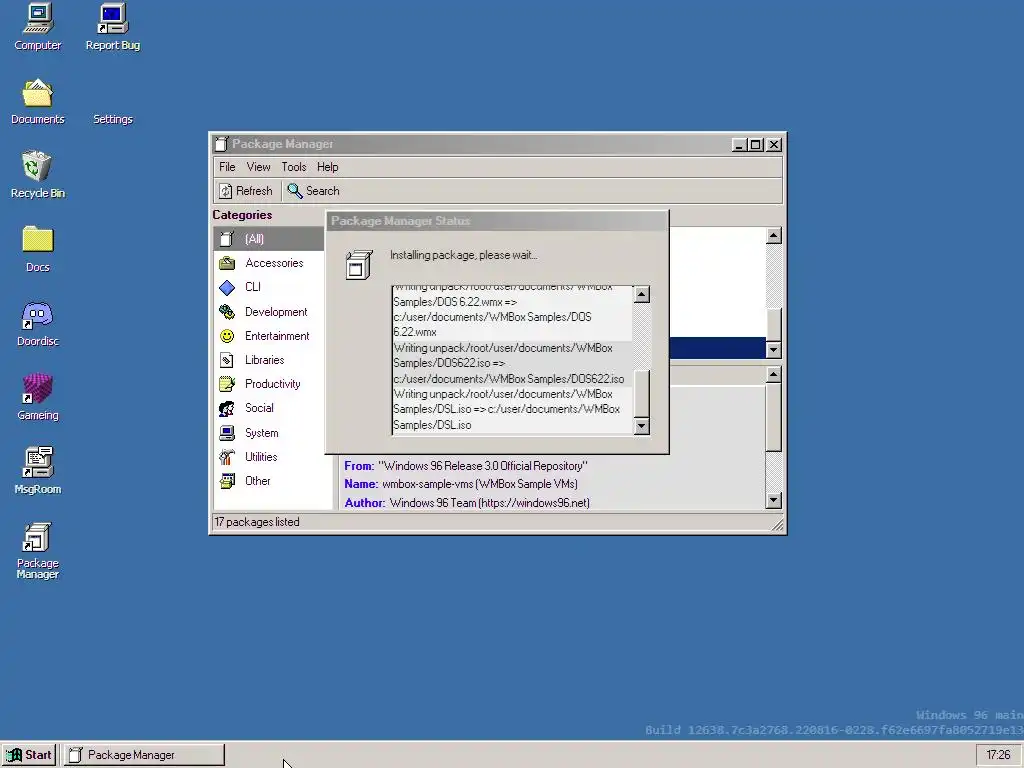Click package list scroll up arrow
The image size is (1024, 768).
click(x=773, y=236)
